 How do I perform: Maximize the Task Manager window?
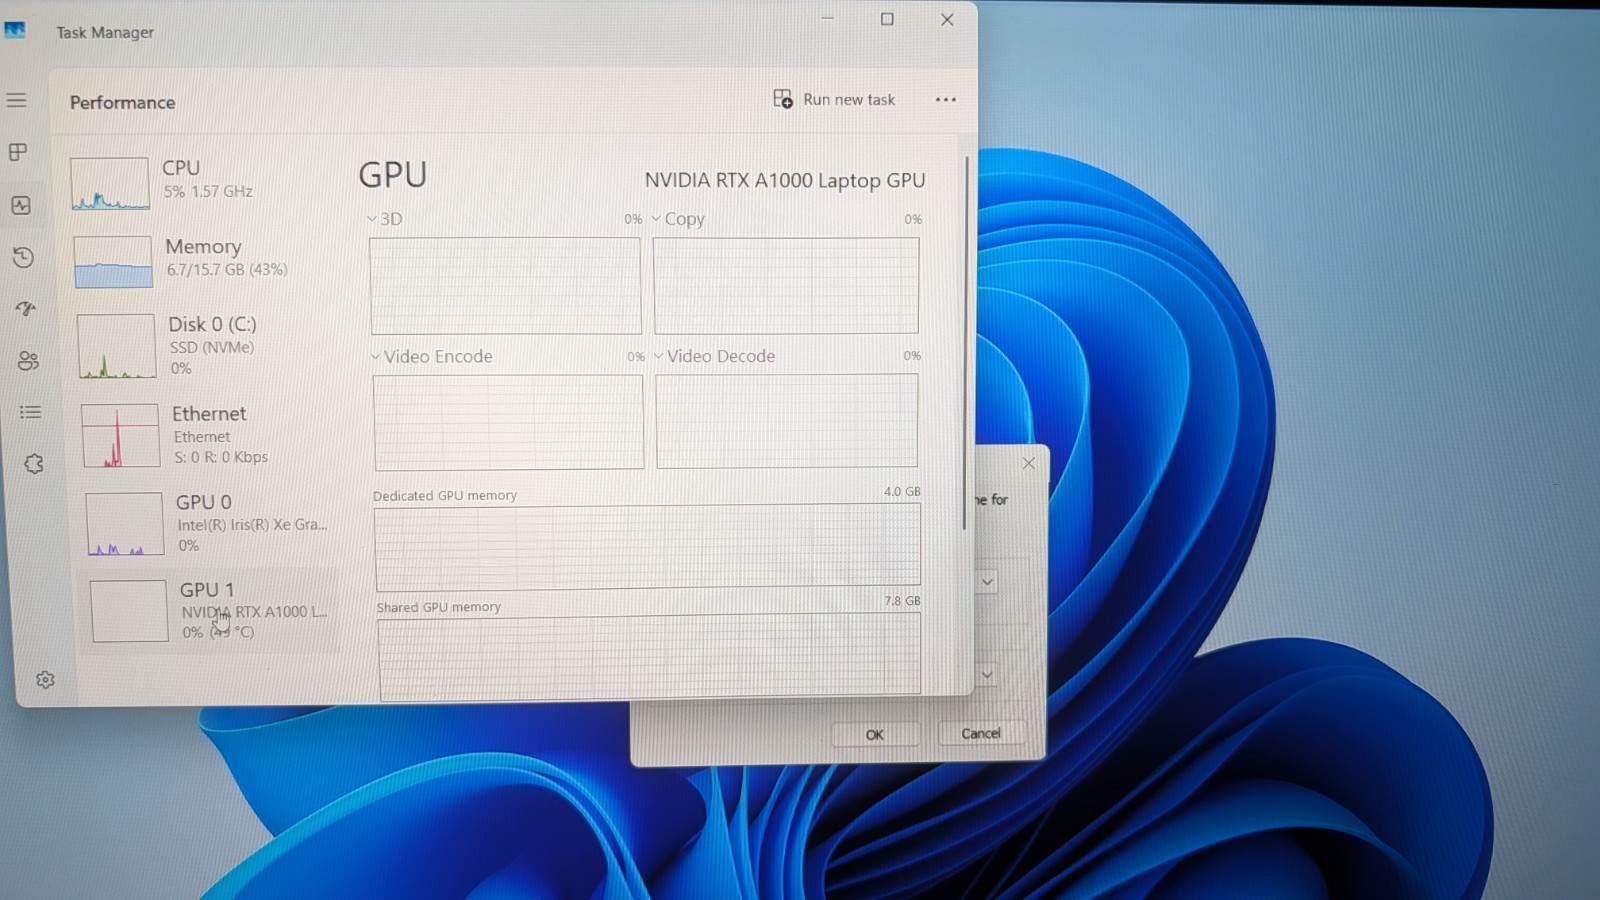[x=887, y=19]
